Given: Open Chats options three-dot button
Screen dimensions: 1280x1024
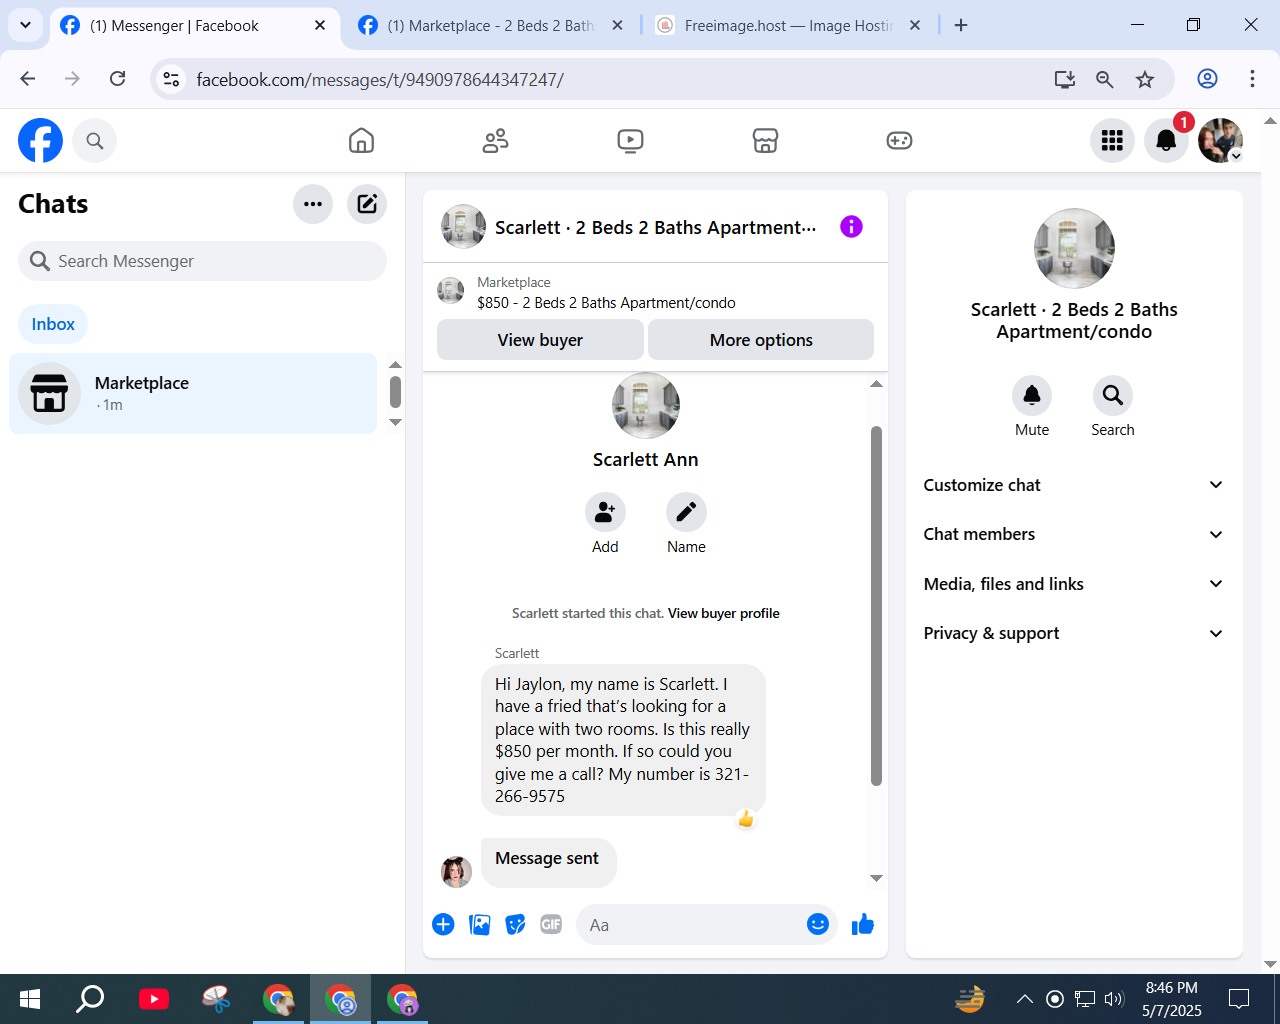Looking at the screenshot, I should (x=313, y=204).
